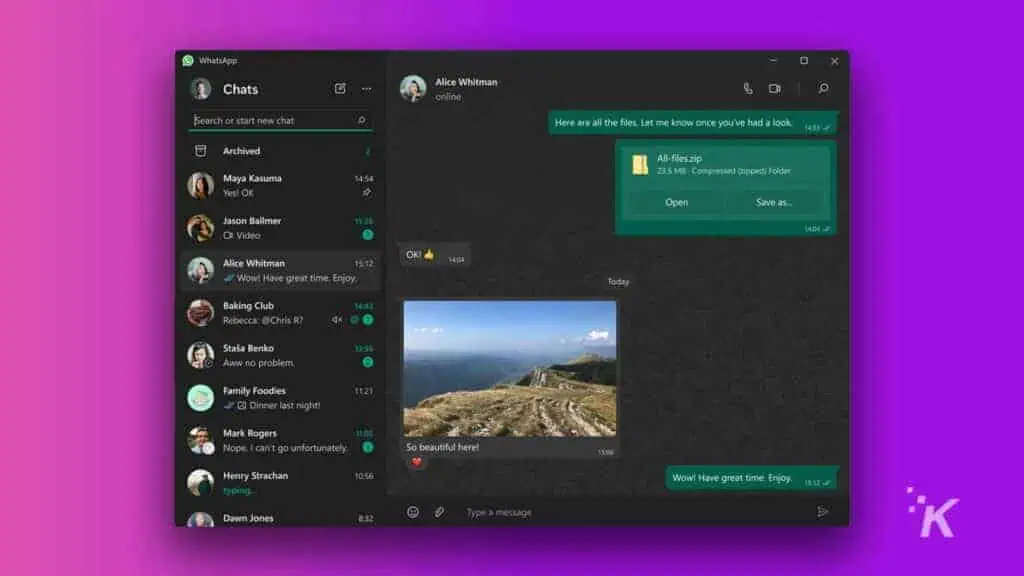Open the new chat compose icon
This screenshot has height=576, width=1024.
pyautogui.click(x=340, y=88)
